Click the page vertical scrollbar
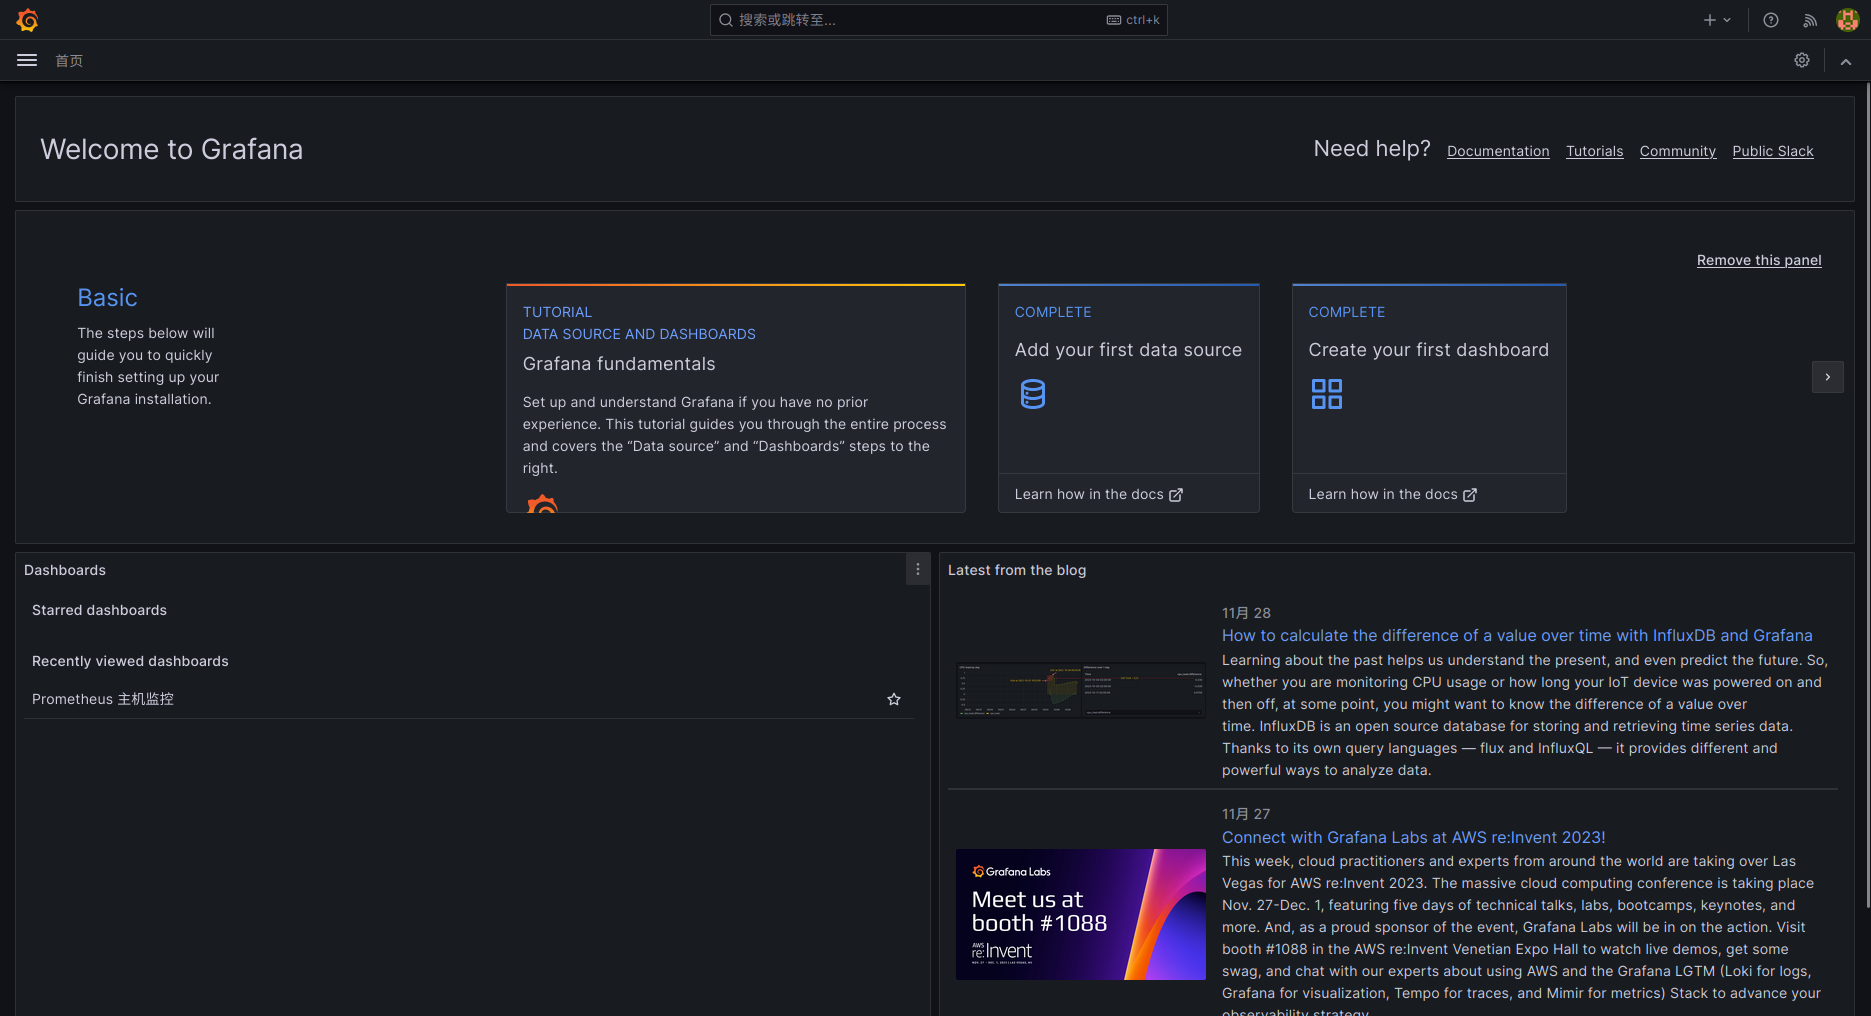Viewport: 1871px width, 1016px height. click(1866, 500)
